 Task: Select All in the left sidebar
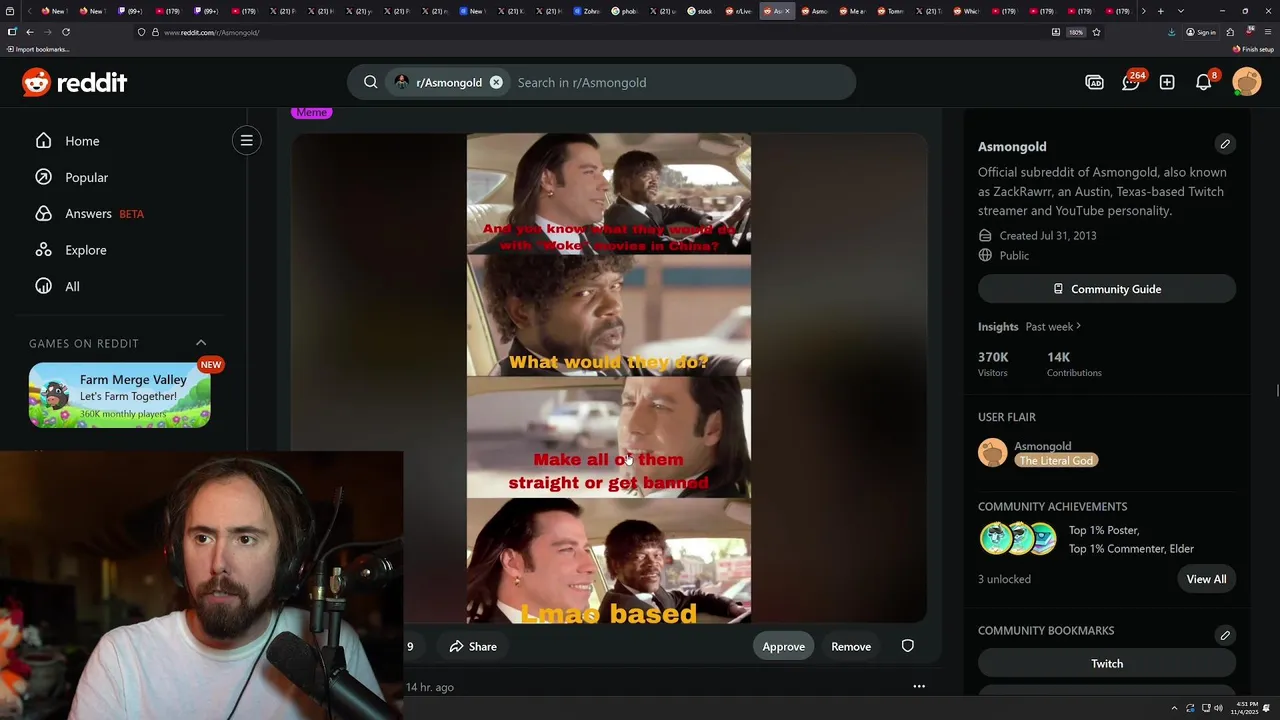pos(58,286)
